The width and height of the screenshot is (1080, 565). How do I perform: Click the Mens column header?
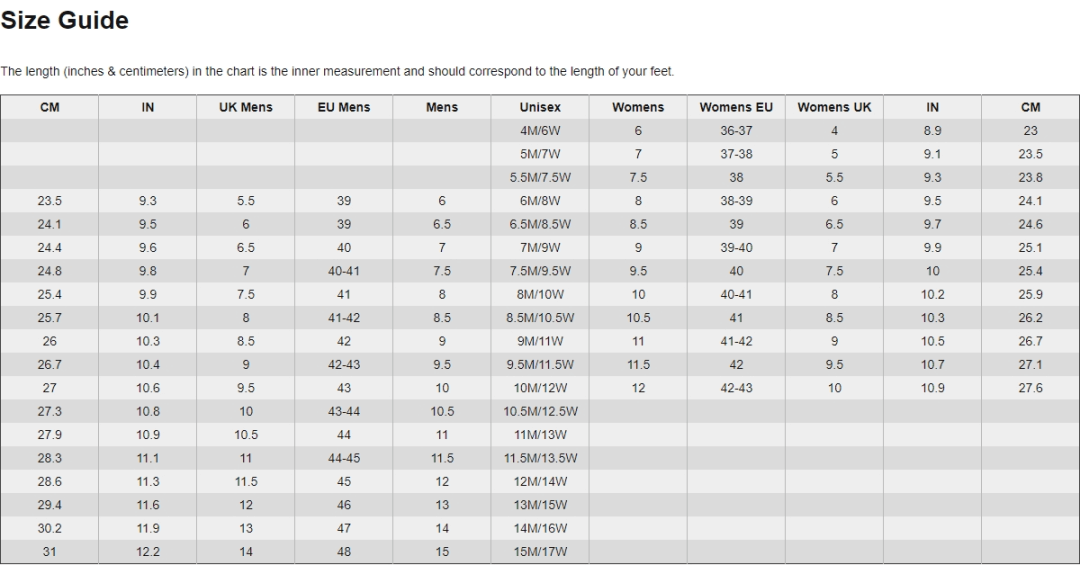[442, 107]
